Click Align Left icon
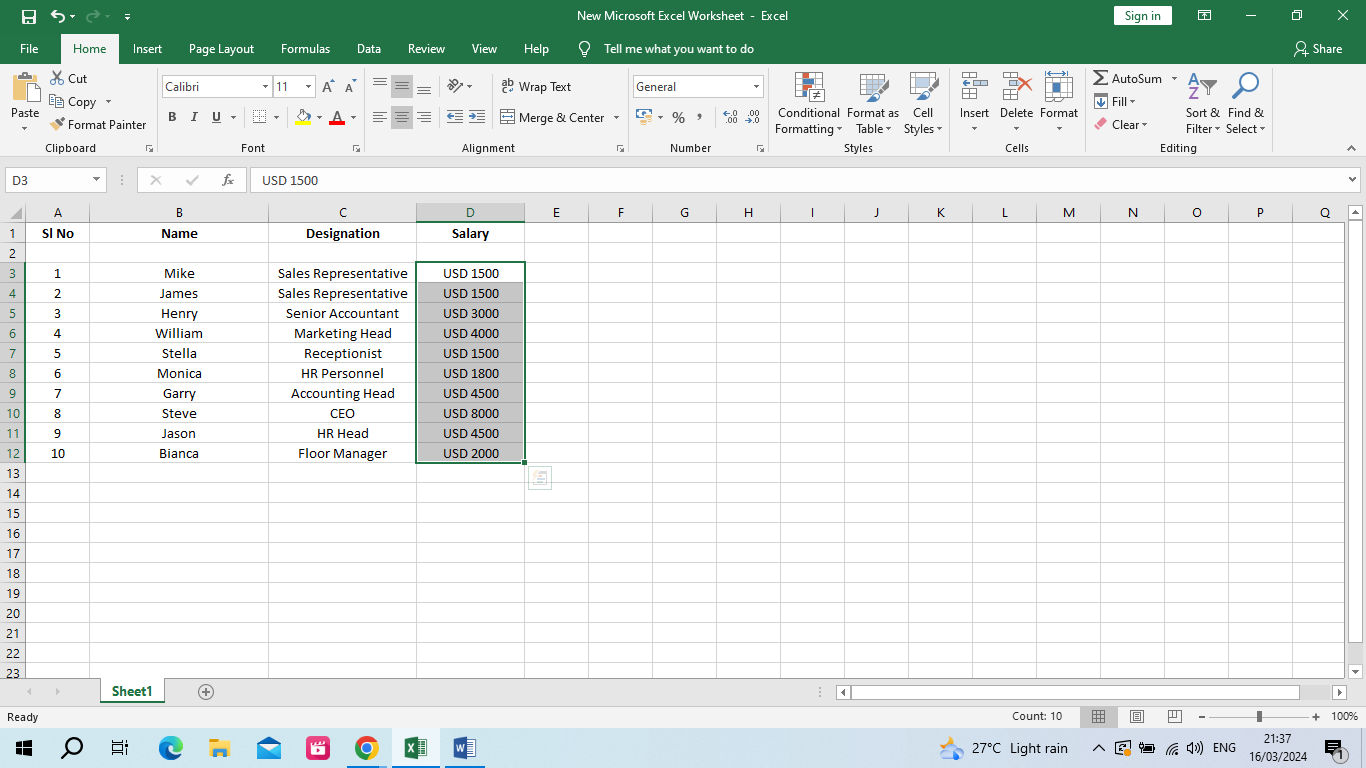 click(x=380, y=117)
